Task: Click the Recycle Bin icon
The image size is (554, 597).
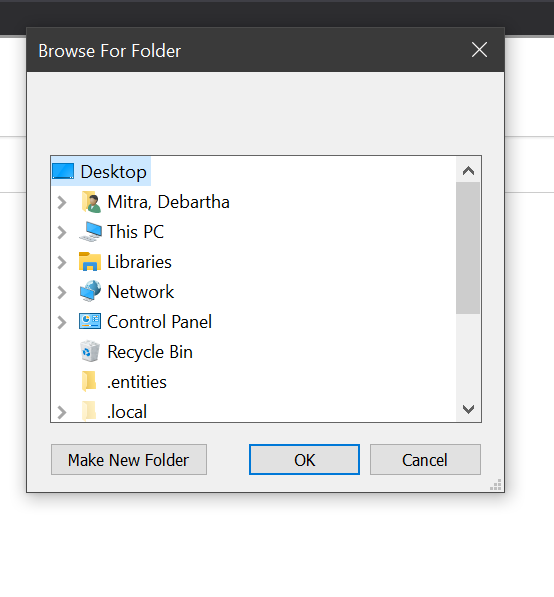Action: point(90,351)
